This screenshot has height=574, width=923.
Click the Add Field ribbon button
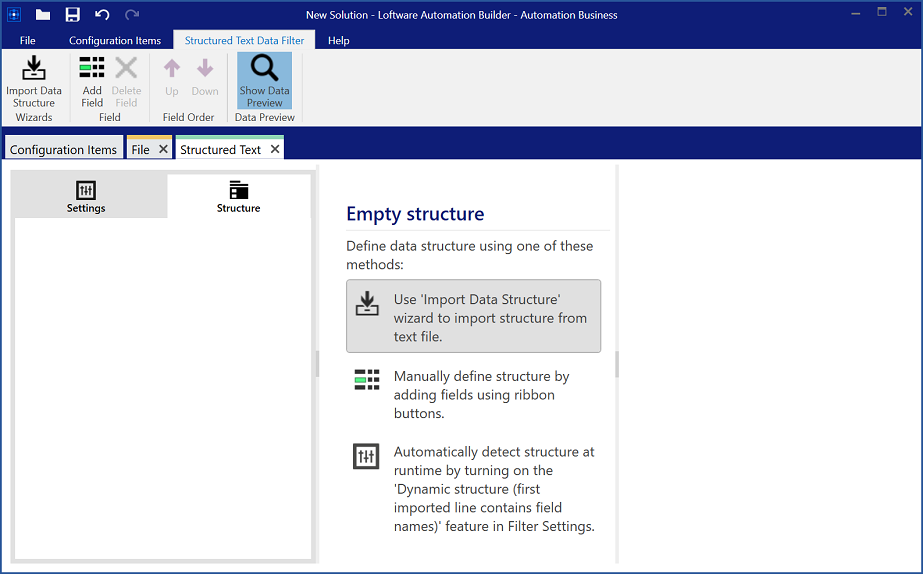coord(92,81)
